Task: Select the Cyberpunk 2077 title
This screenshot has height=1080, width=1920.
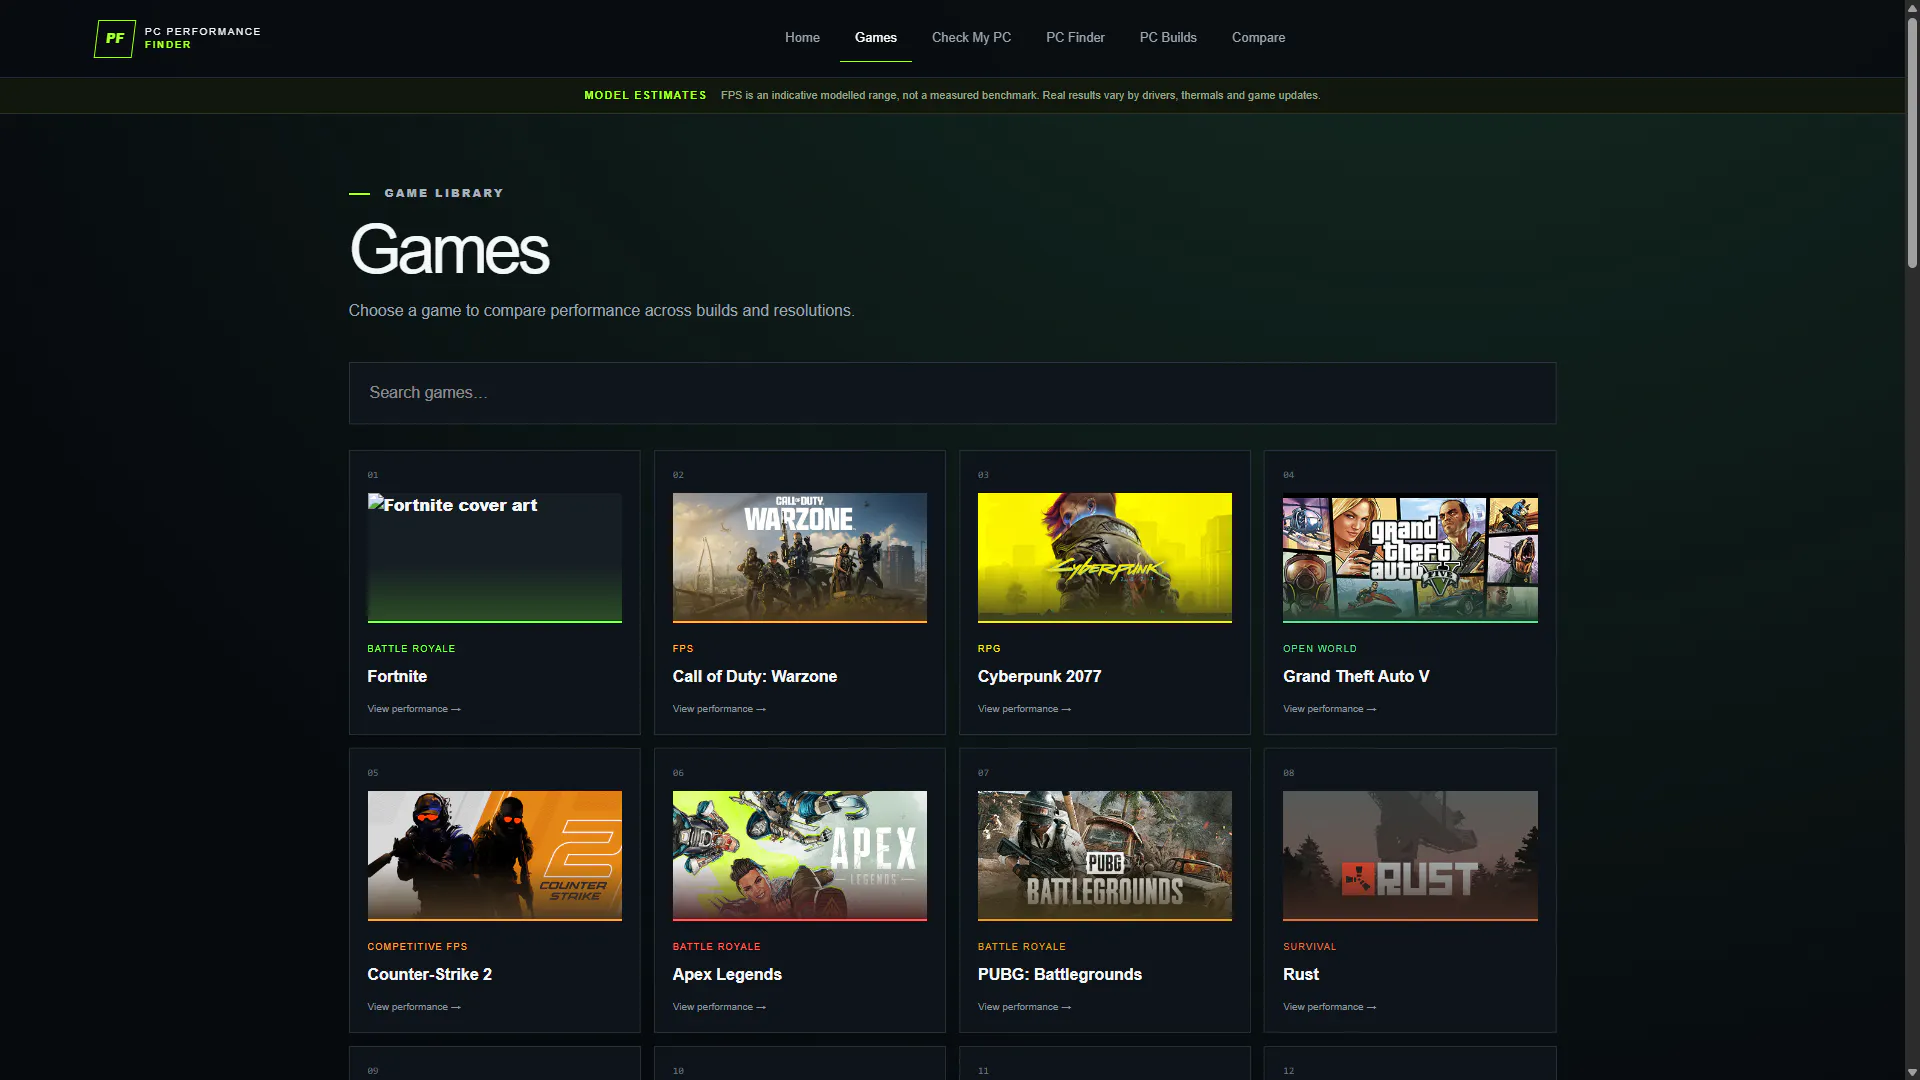Action: [1039, 676]
